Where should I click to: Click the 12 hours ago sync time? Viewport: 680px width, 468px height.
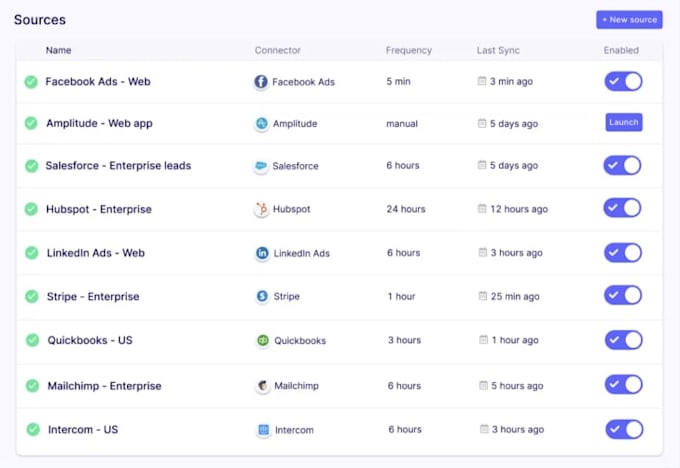click(519, 209)
